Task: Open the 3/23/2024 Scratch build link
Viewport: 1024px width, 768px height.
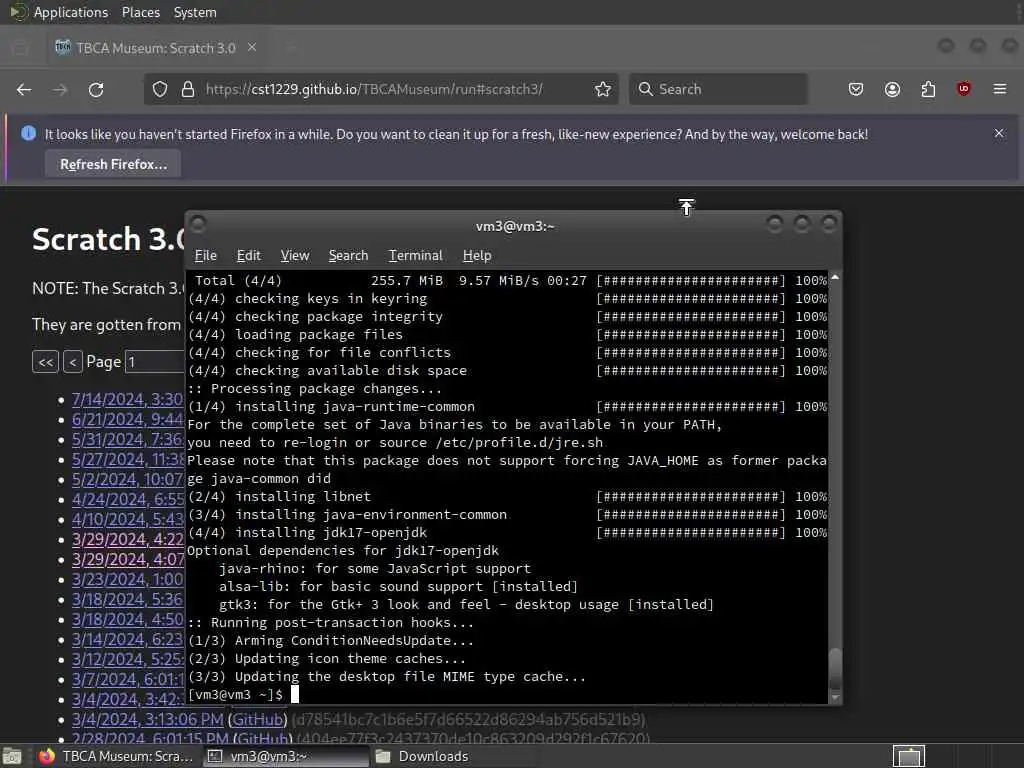Action: 127,580
